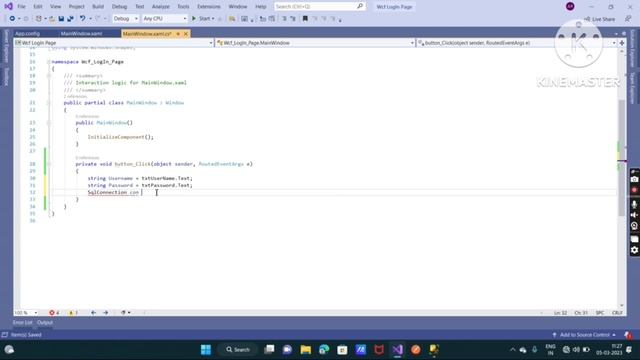
Task: Click the Live Share button
Action: (x=600, y=19)
